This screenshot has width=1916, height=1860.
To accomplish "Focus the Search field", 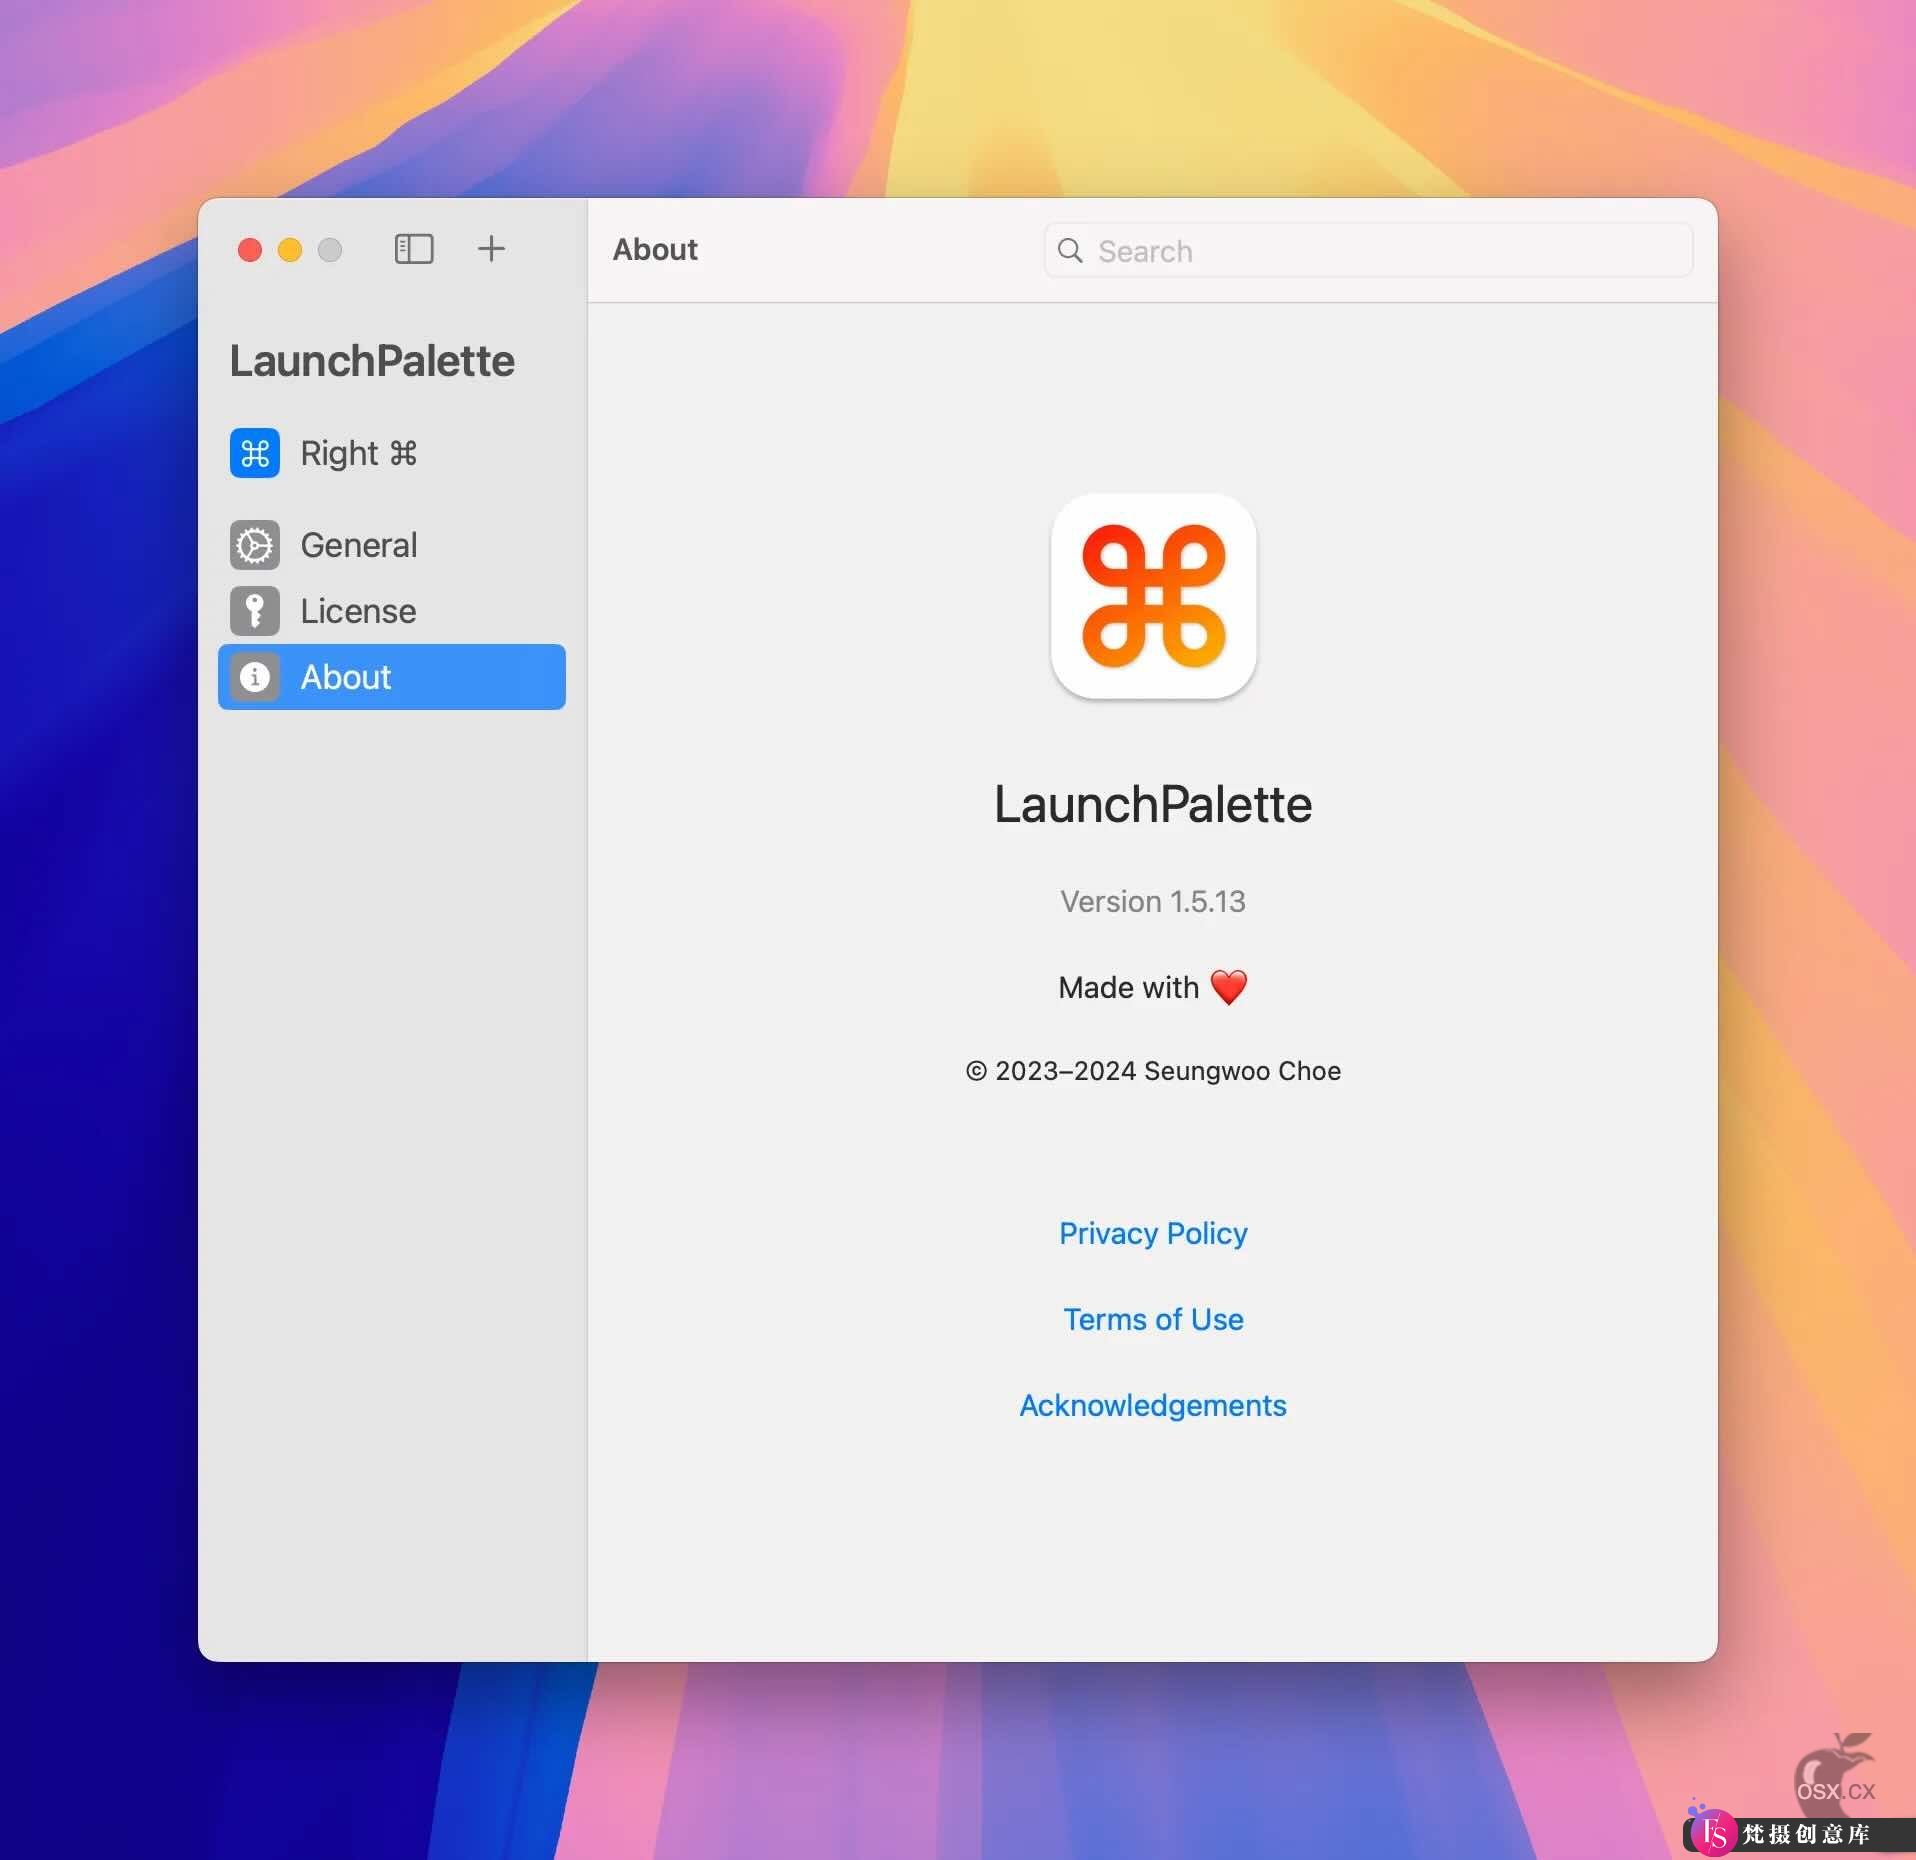I will (1368, 251).
